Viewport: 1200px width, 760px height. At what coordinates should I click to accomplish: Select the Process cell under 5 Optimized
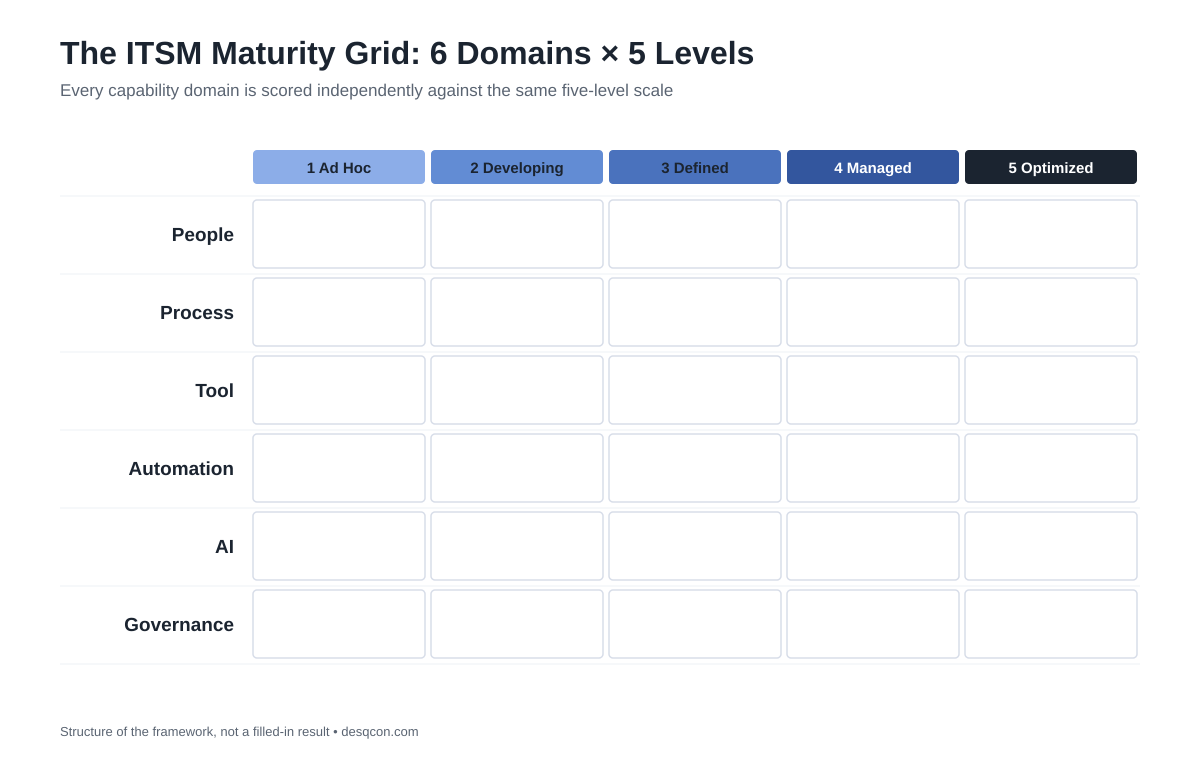(1051, 312)
